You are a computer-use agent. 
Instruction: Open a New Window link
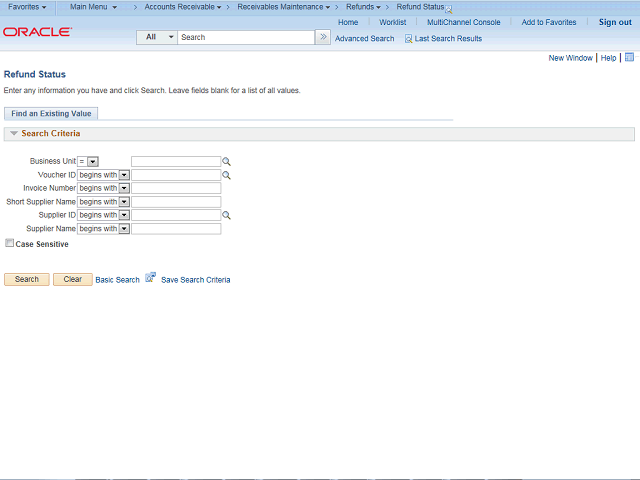570,58
